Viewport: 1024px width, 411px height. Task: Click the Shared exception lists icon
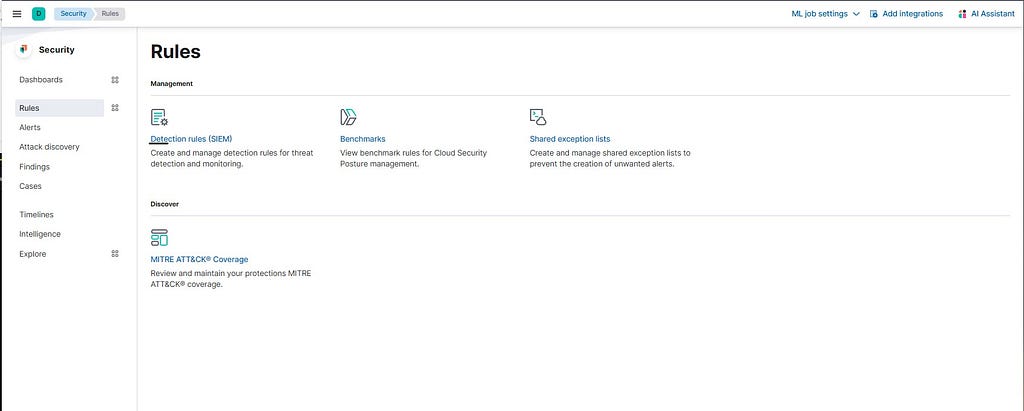pyautogui.click(x=537, y=118)
